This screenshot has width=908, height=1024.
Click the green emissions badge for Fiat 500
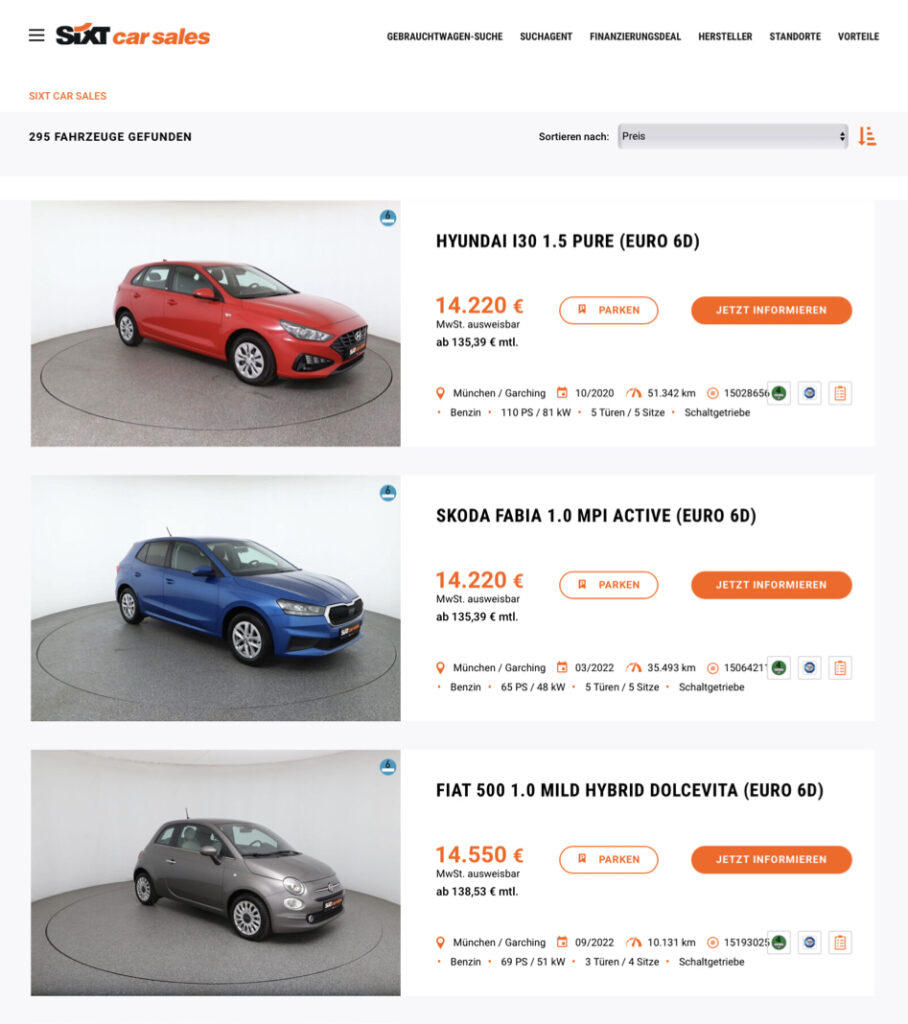pos(779,942)
